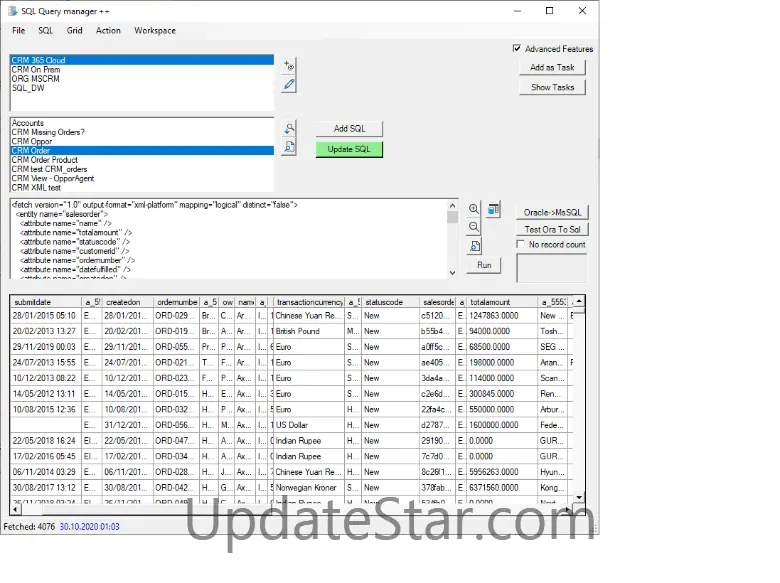The height and width of the screenshot is (583, 780).
Task: Click the edit connection pencil icon
Action: click(289, 85)
